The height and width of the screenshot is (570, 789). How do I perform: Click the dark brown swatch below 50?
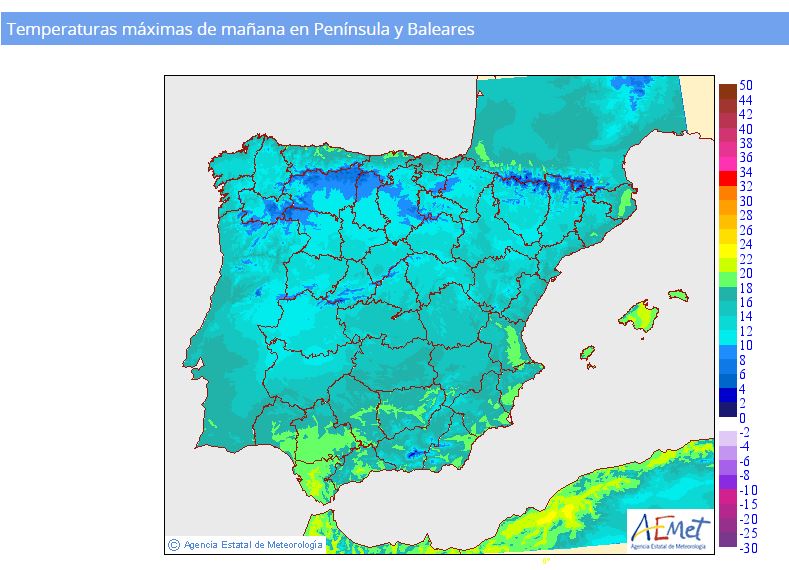[727, 93]
